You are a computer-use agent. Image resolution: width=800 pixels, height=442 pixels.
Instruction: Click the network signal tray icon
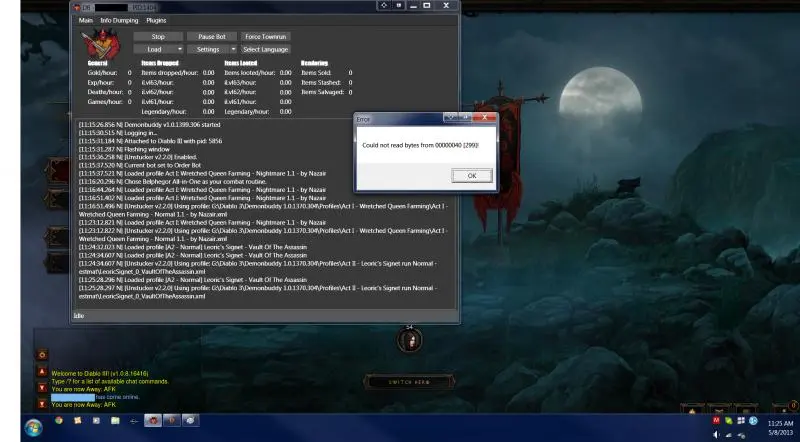click(729, 434)
